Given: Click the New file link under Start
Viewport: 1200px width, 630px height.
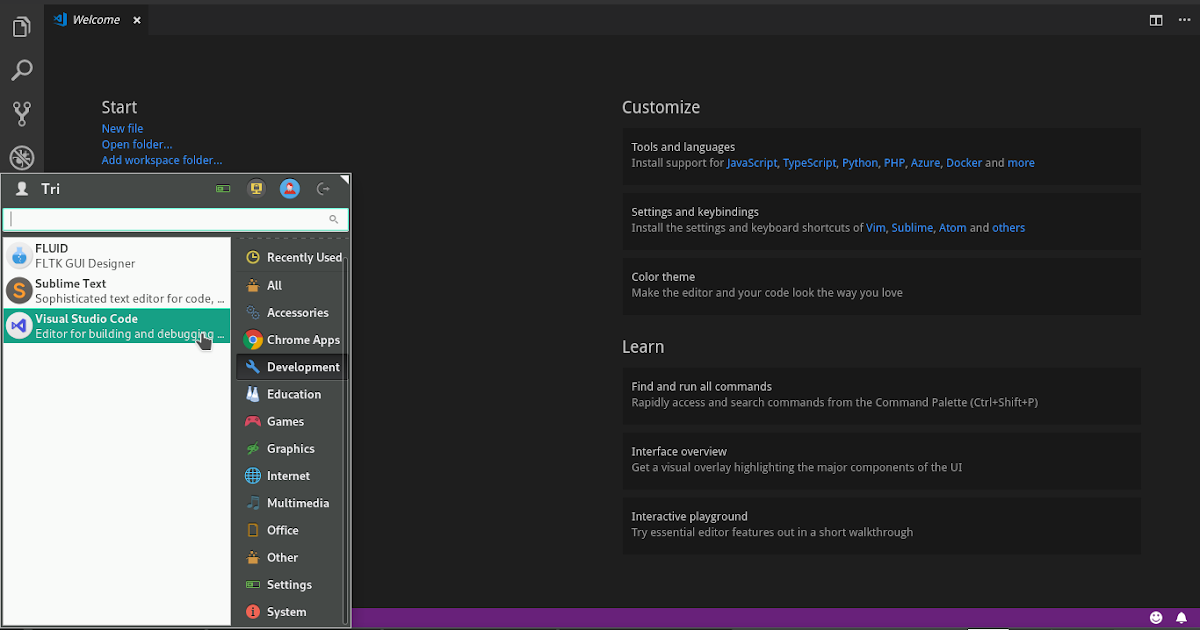Looking at the screenshot, I should tap(121, 128).
